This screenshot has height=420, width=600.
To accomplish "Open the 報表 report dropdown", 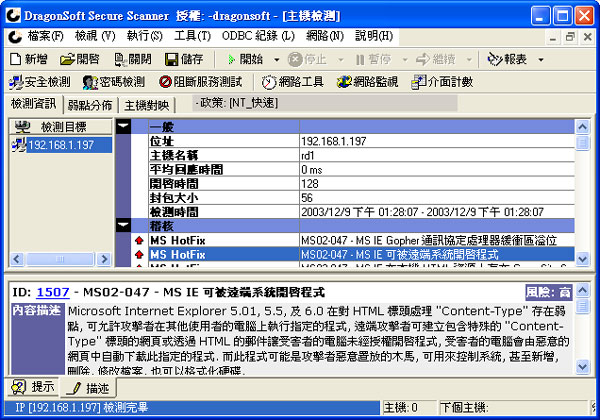I will click(x=512, y=59).
